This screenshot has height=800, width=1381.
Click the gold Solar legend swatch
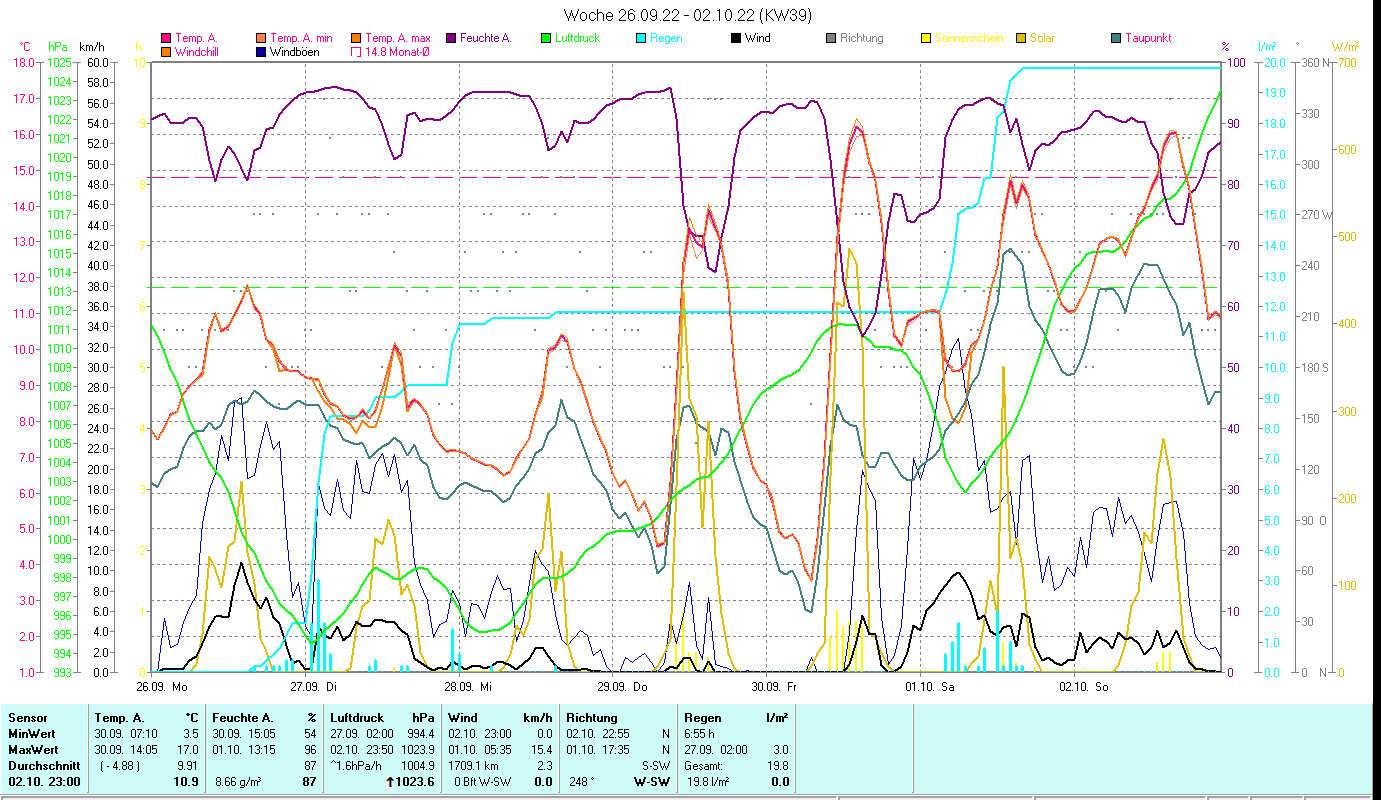tap(1021, 38)
